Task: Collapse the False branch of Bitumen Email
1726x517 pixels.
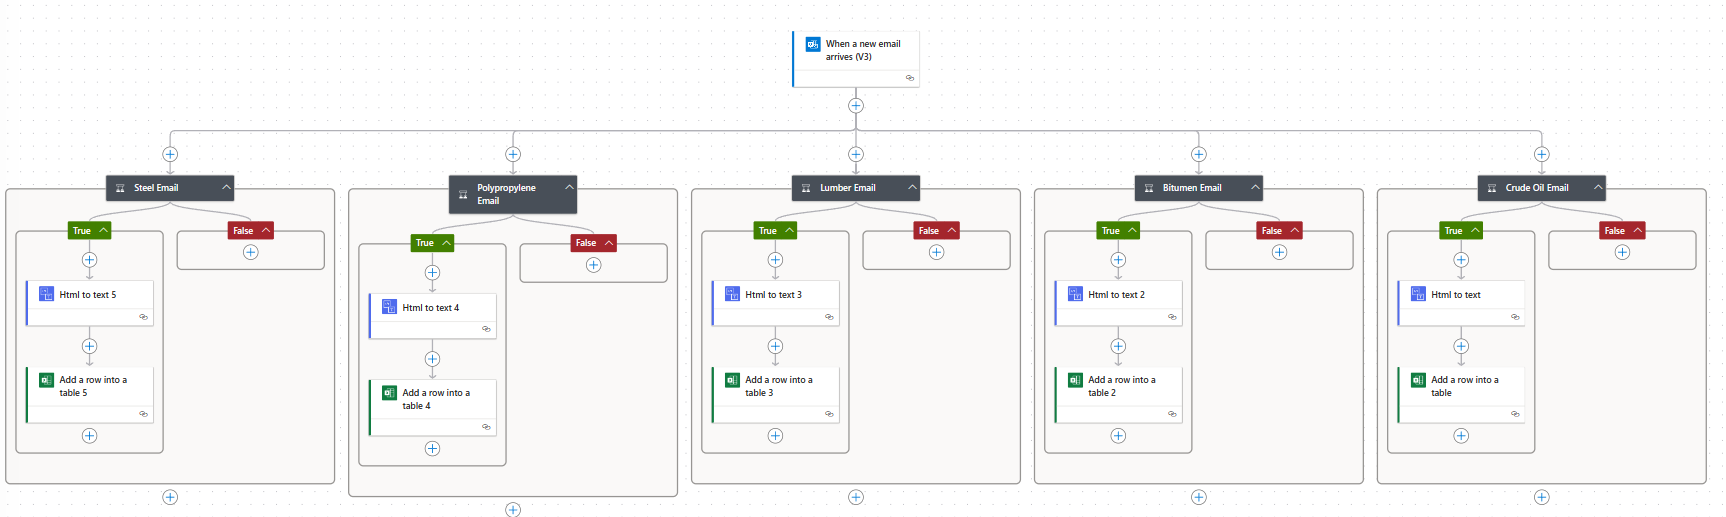Action: [x=1295, y=230]
